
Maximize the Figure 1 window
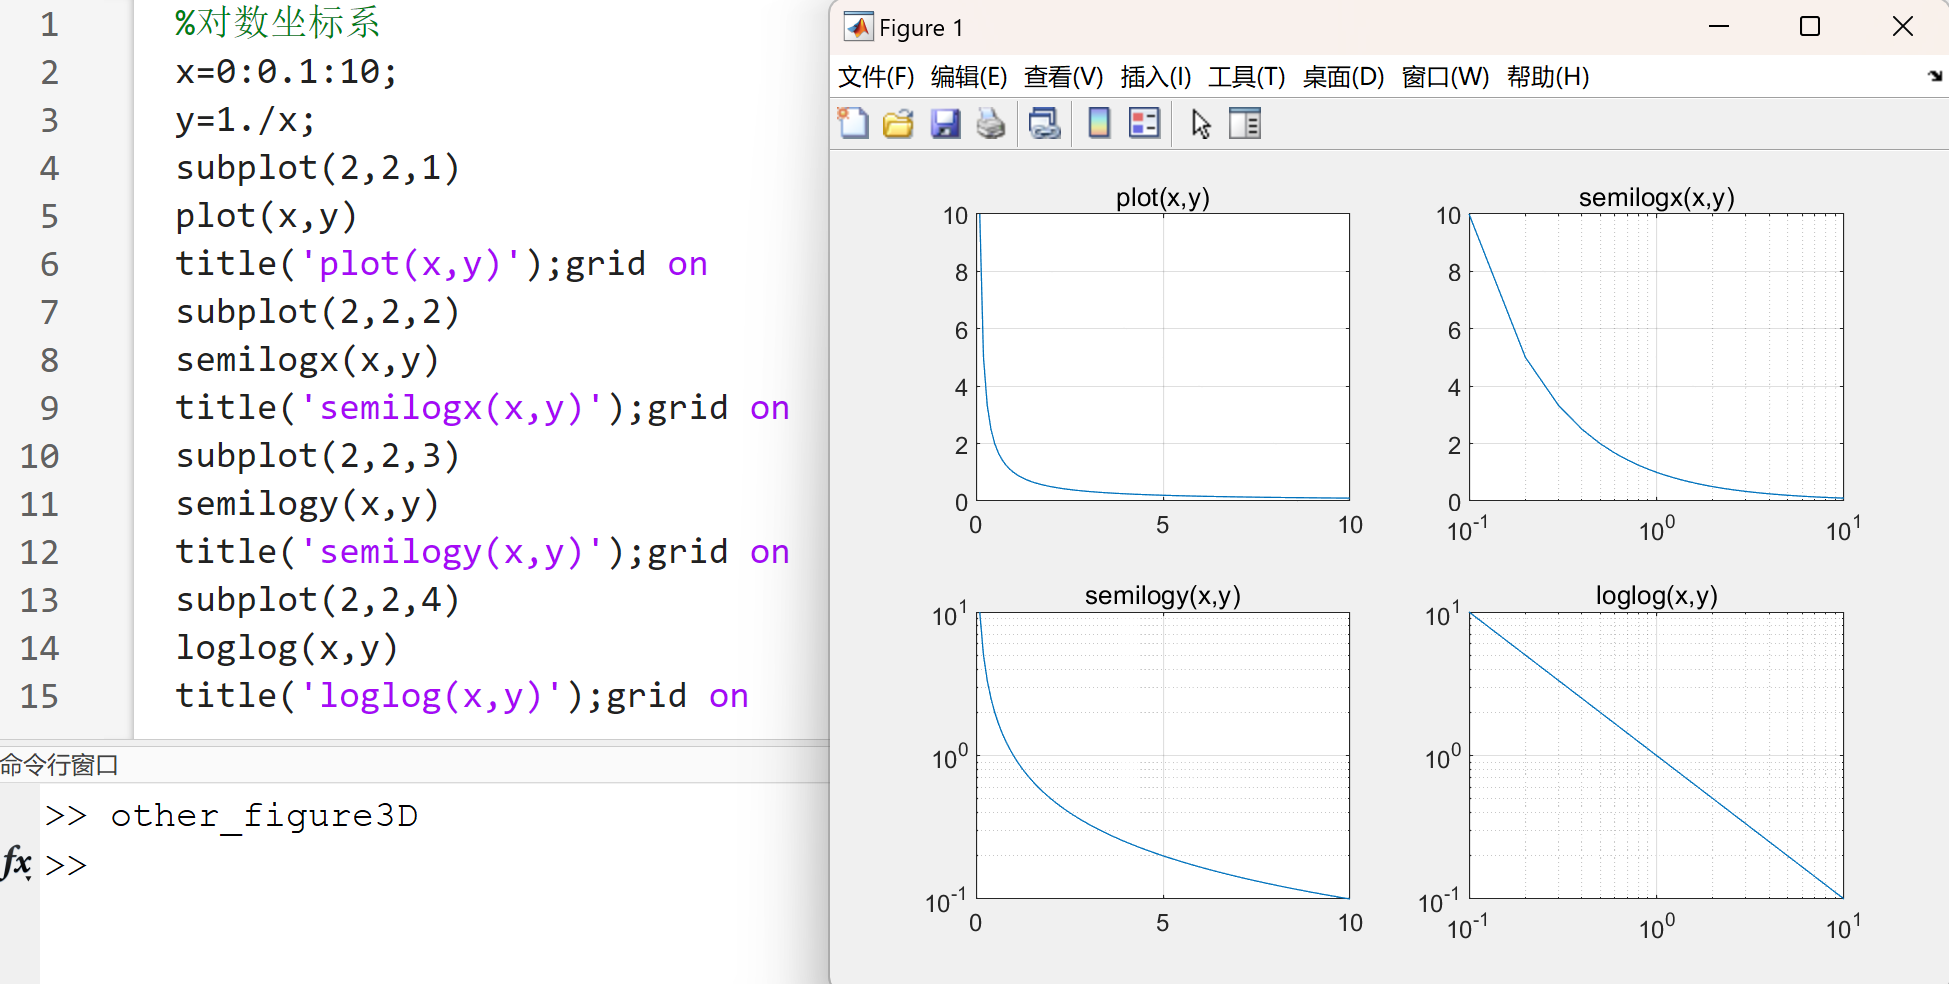[1810, 27]
